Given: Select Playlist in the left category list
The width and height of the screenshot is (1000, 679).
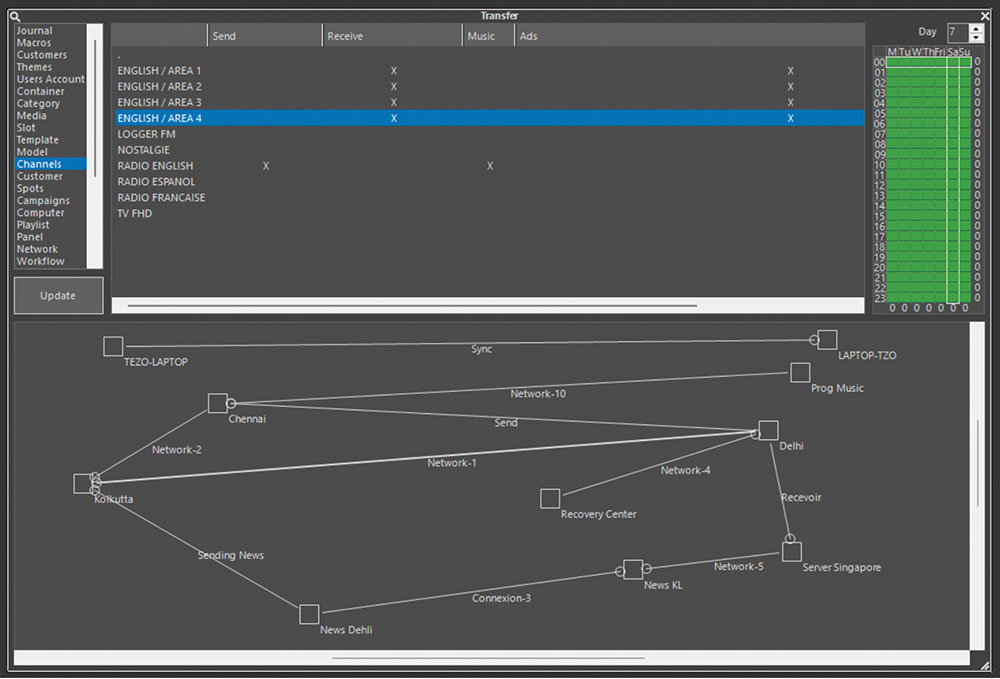Looking at the screenshot, I should [x=33, y=225].
